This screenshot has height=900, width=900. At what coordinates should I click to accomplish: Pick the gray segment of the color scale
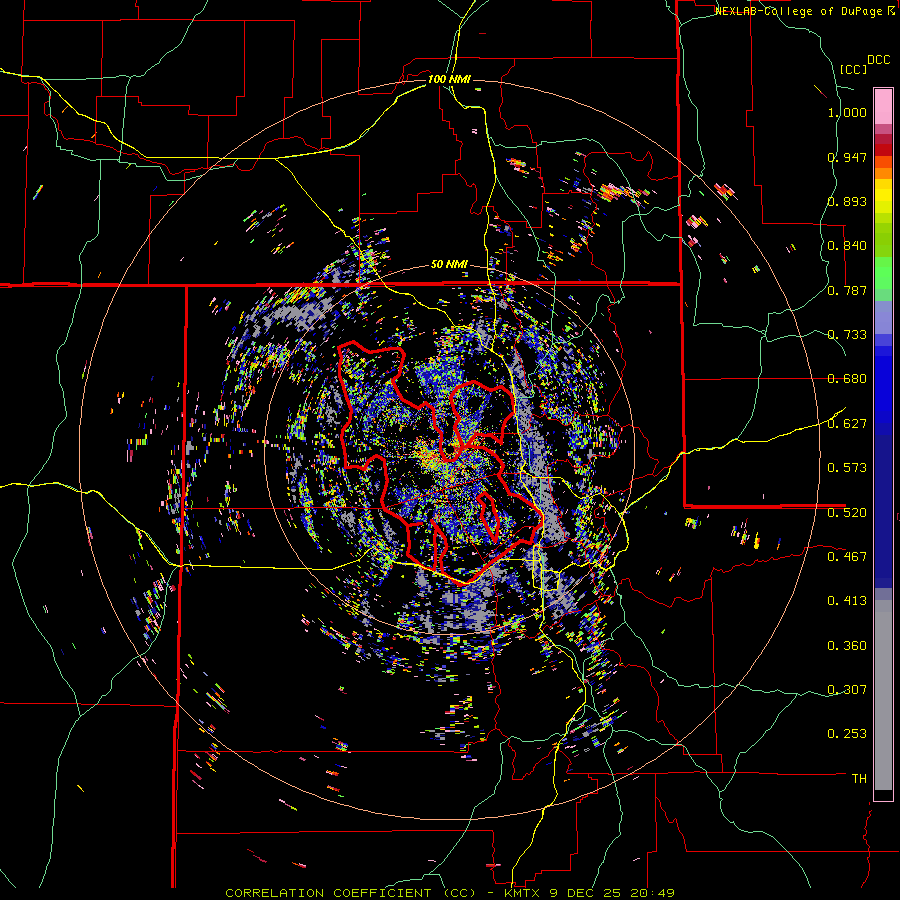coord(883,695)
